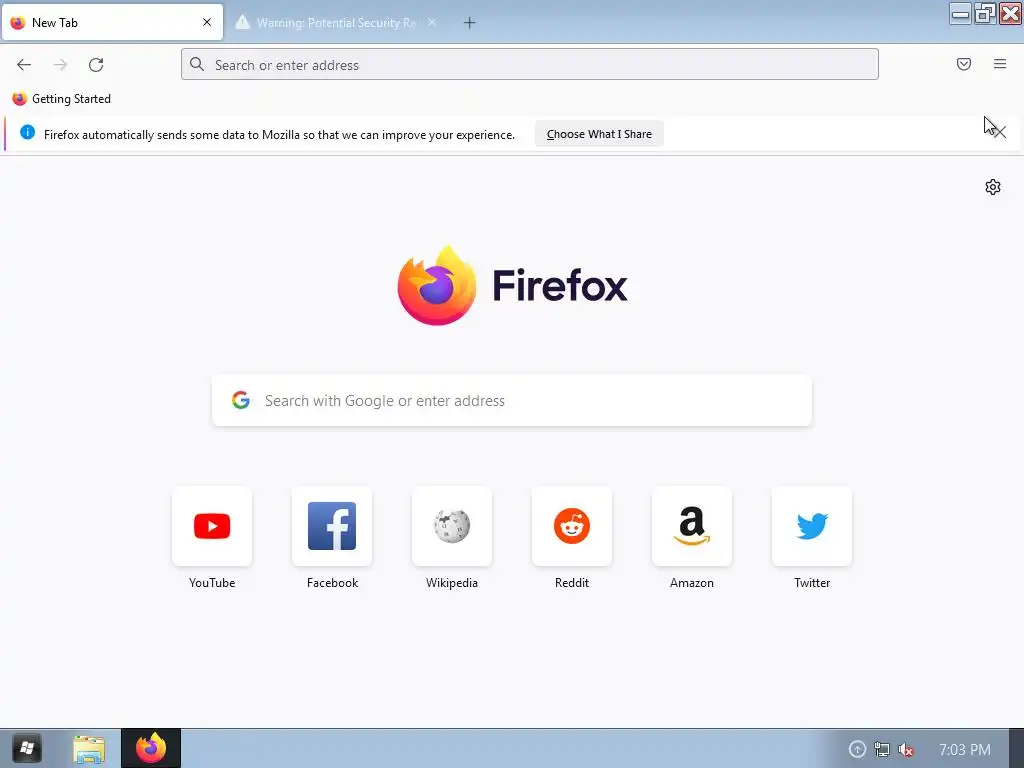Open the Amazon shortcut tile
The image size is (1024, 768).
692,526
